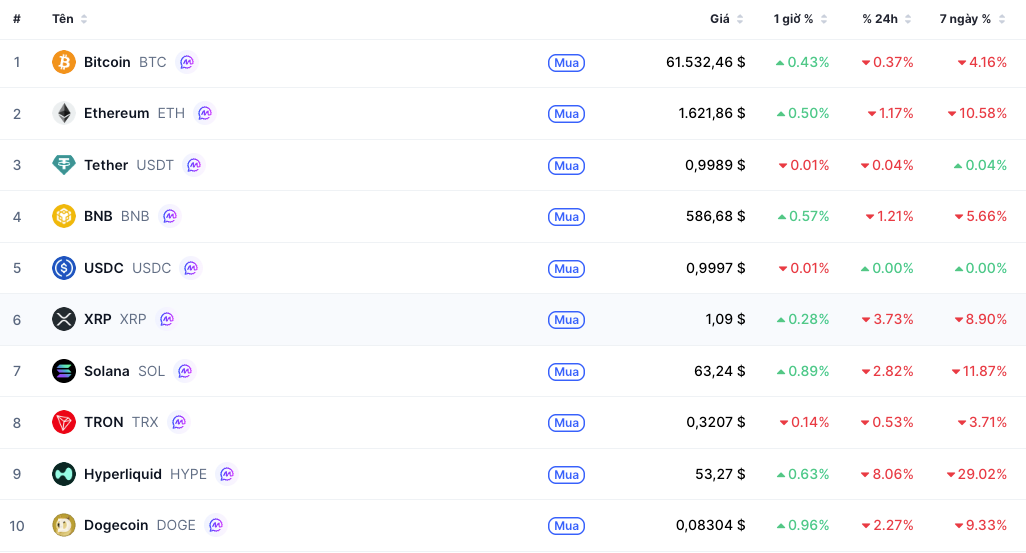1026x553 pixels.
Task: Click the Dogecoin logo icon
Action: (63, 525)
